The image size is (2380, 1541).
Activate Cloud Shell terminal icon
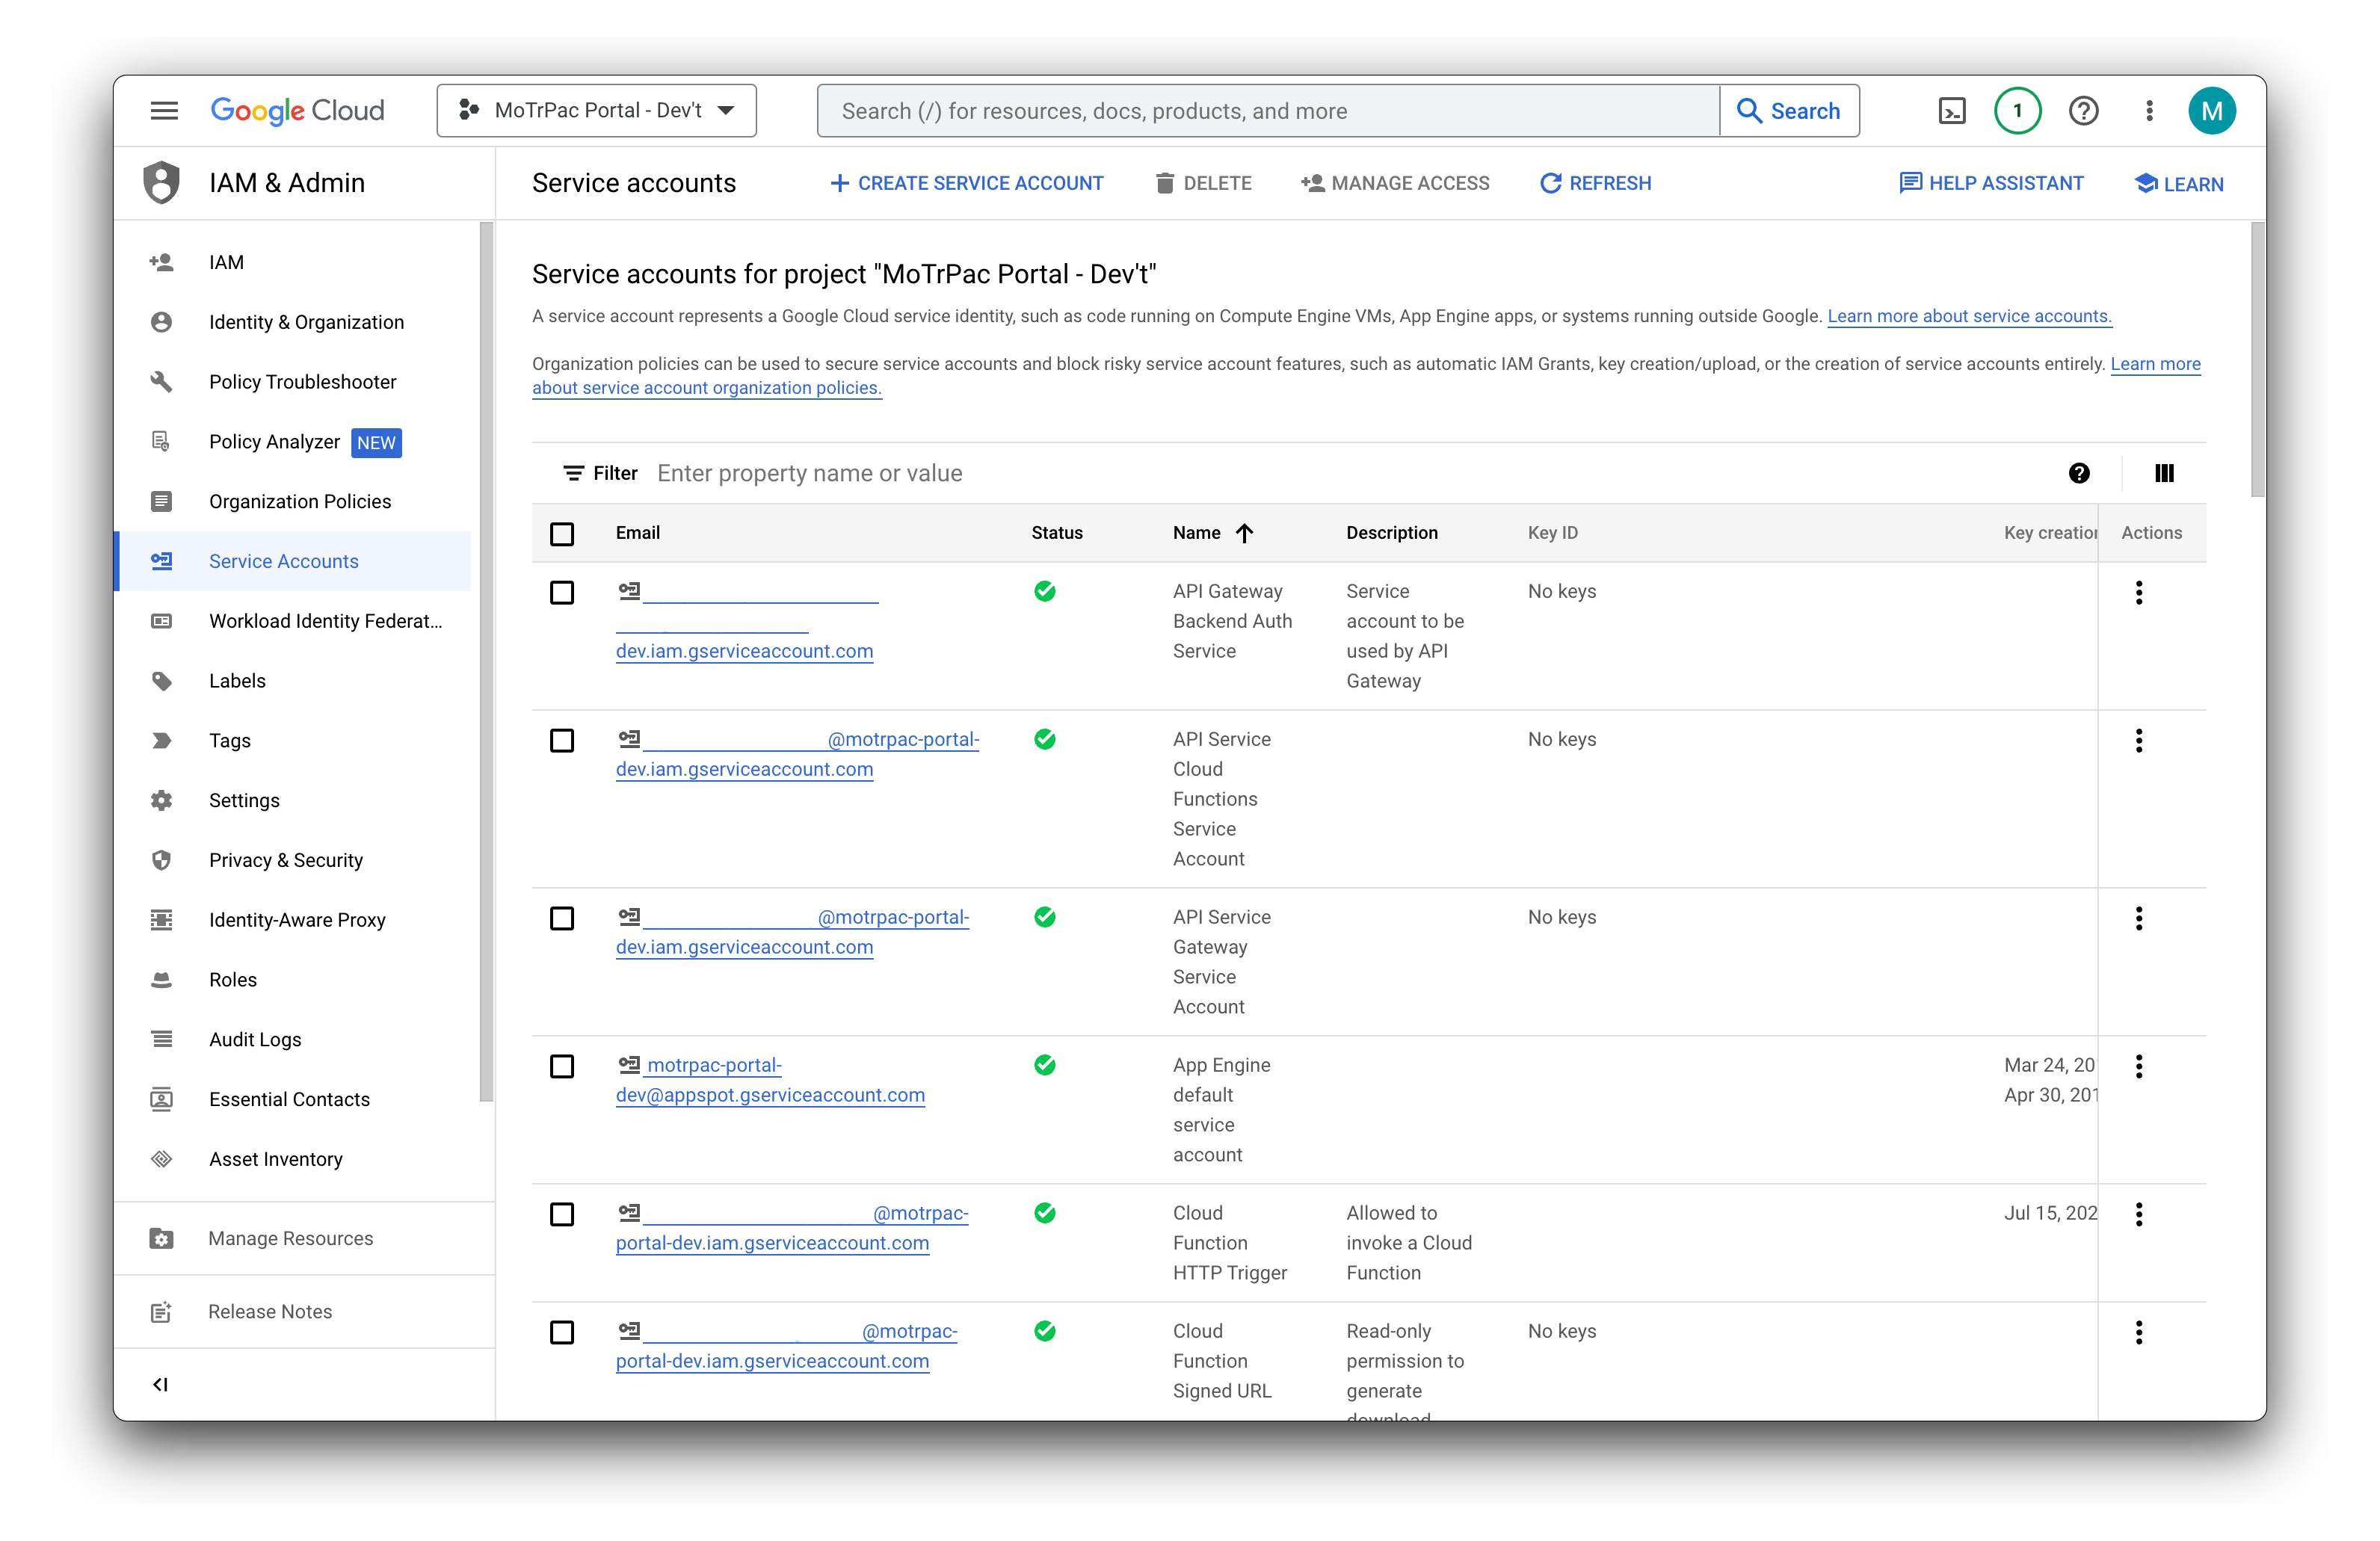[x=1951, y=110]
